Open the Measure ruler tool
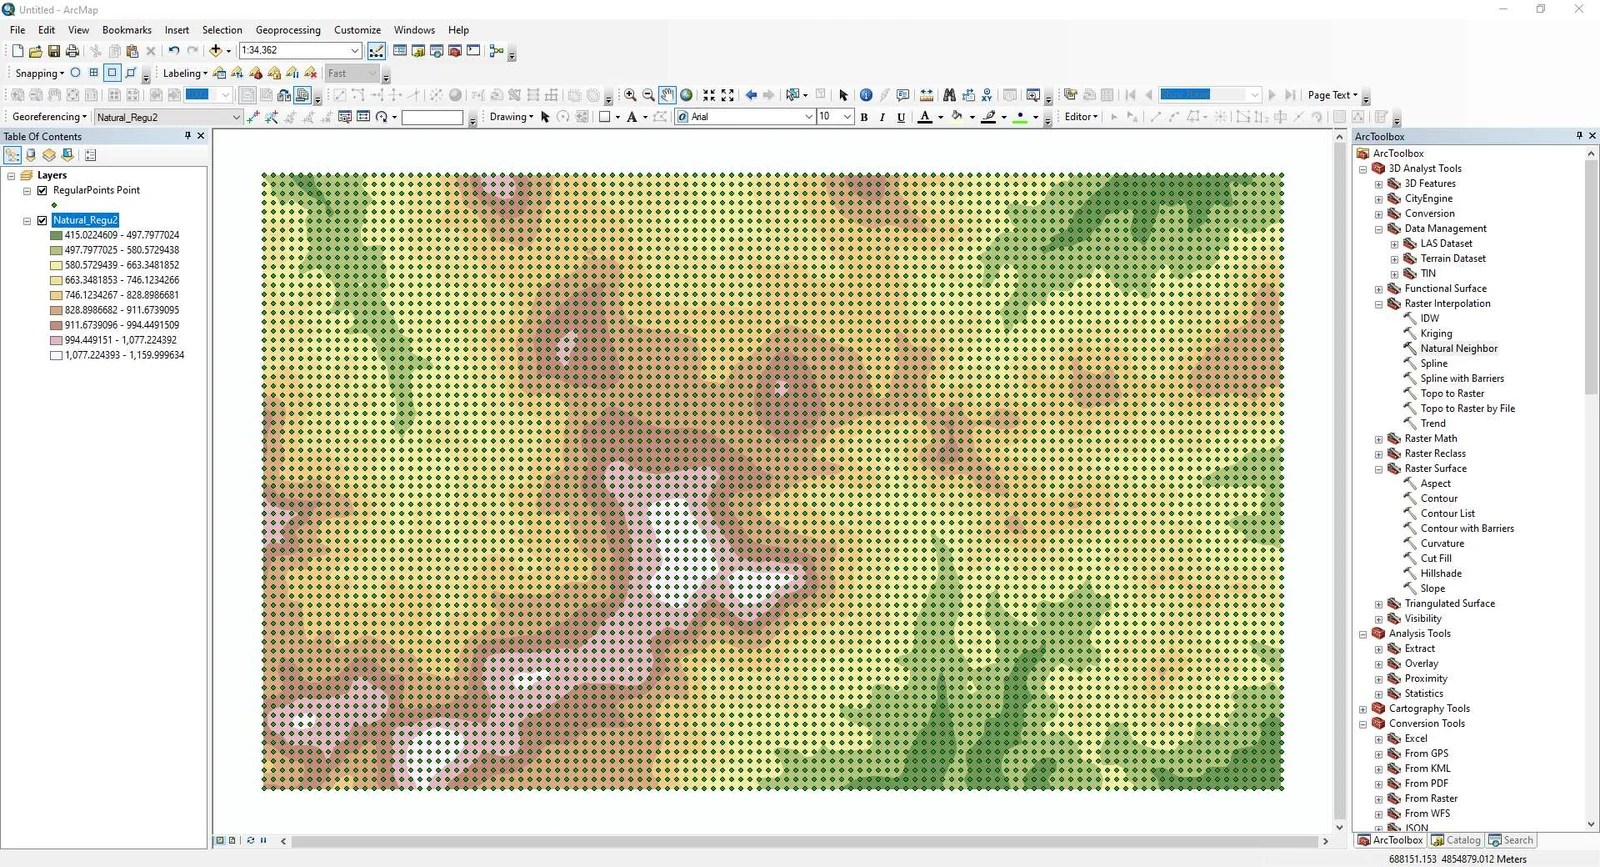This screenshot has width=1600, height=867. (x=927, y=95)
